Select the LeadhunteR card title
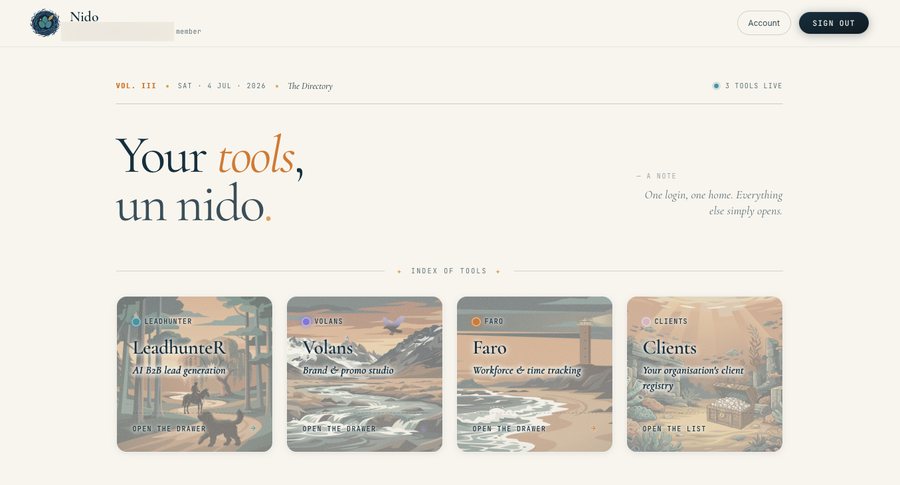The height and width of the screenshot is (485, 900). pyautogui.click(x=179, y=348)
